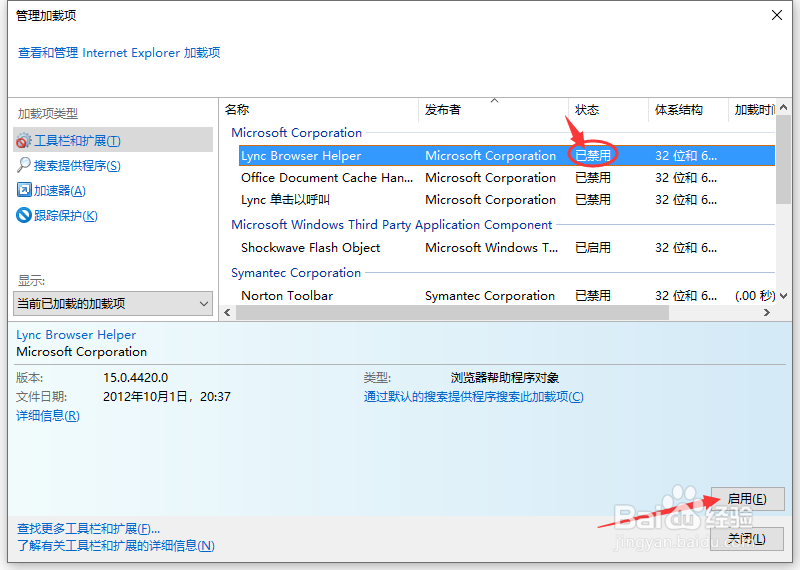
Task: Select the Shockwave Flash Object row
Action: [x=507, y=247]
